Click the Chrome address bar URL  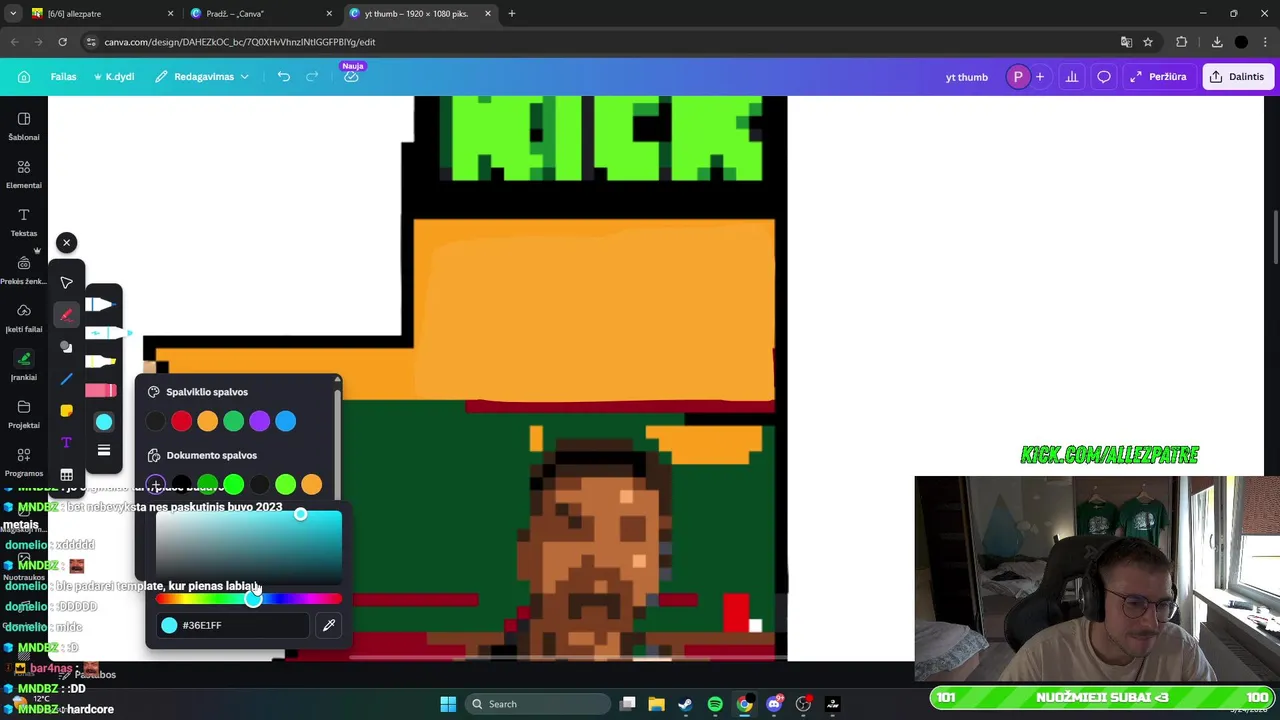(x=240, y=42)
